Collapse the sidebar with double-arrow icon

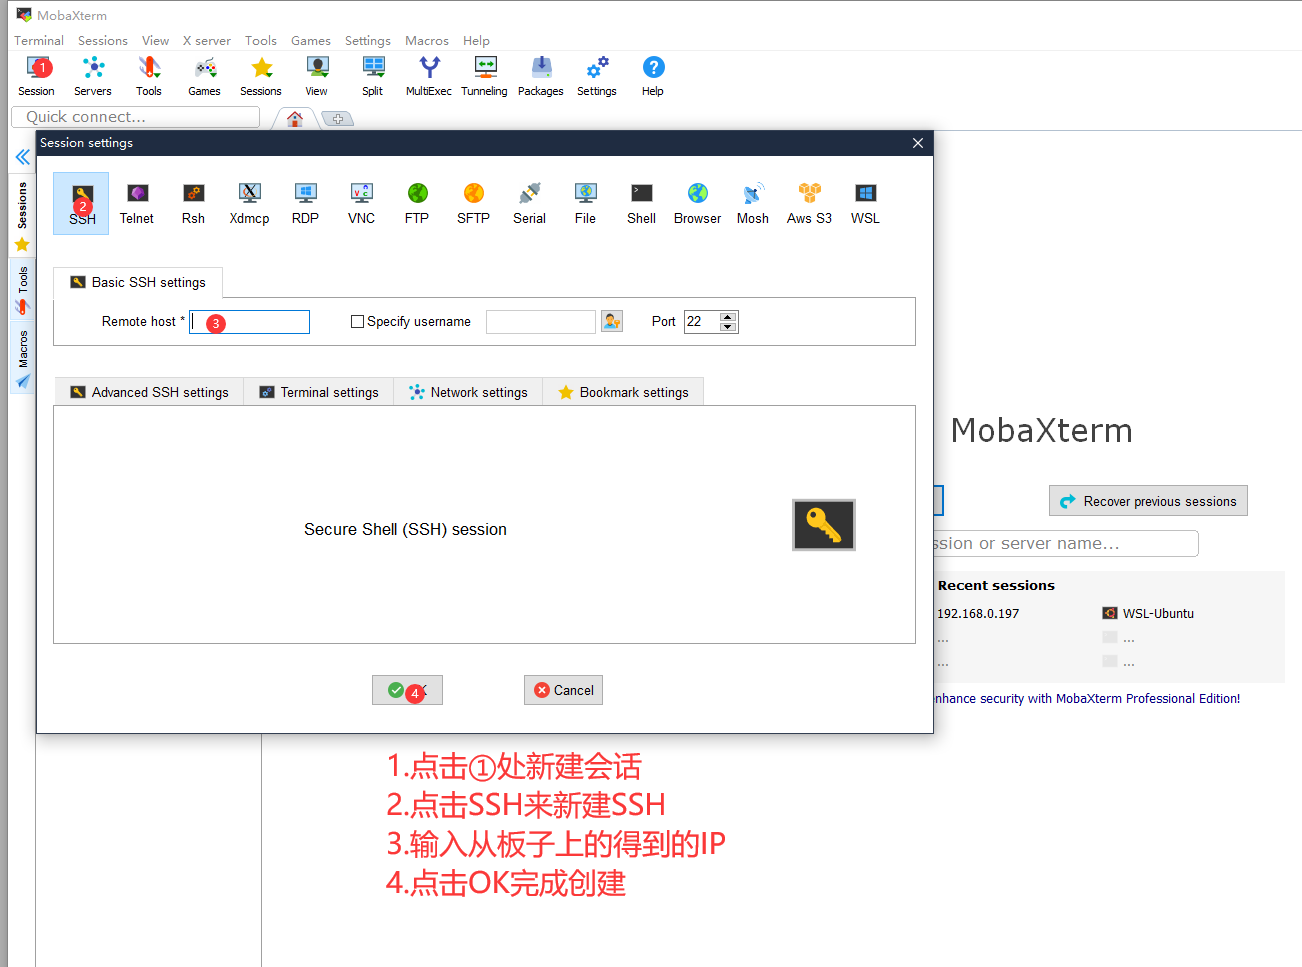pyautogui.click(x=22, y=157)
